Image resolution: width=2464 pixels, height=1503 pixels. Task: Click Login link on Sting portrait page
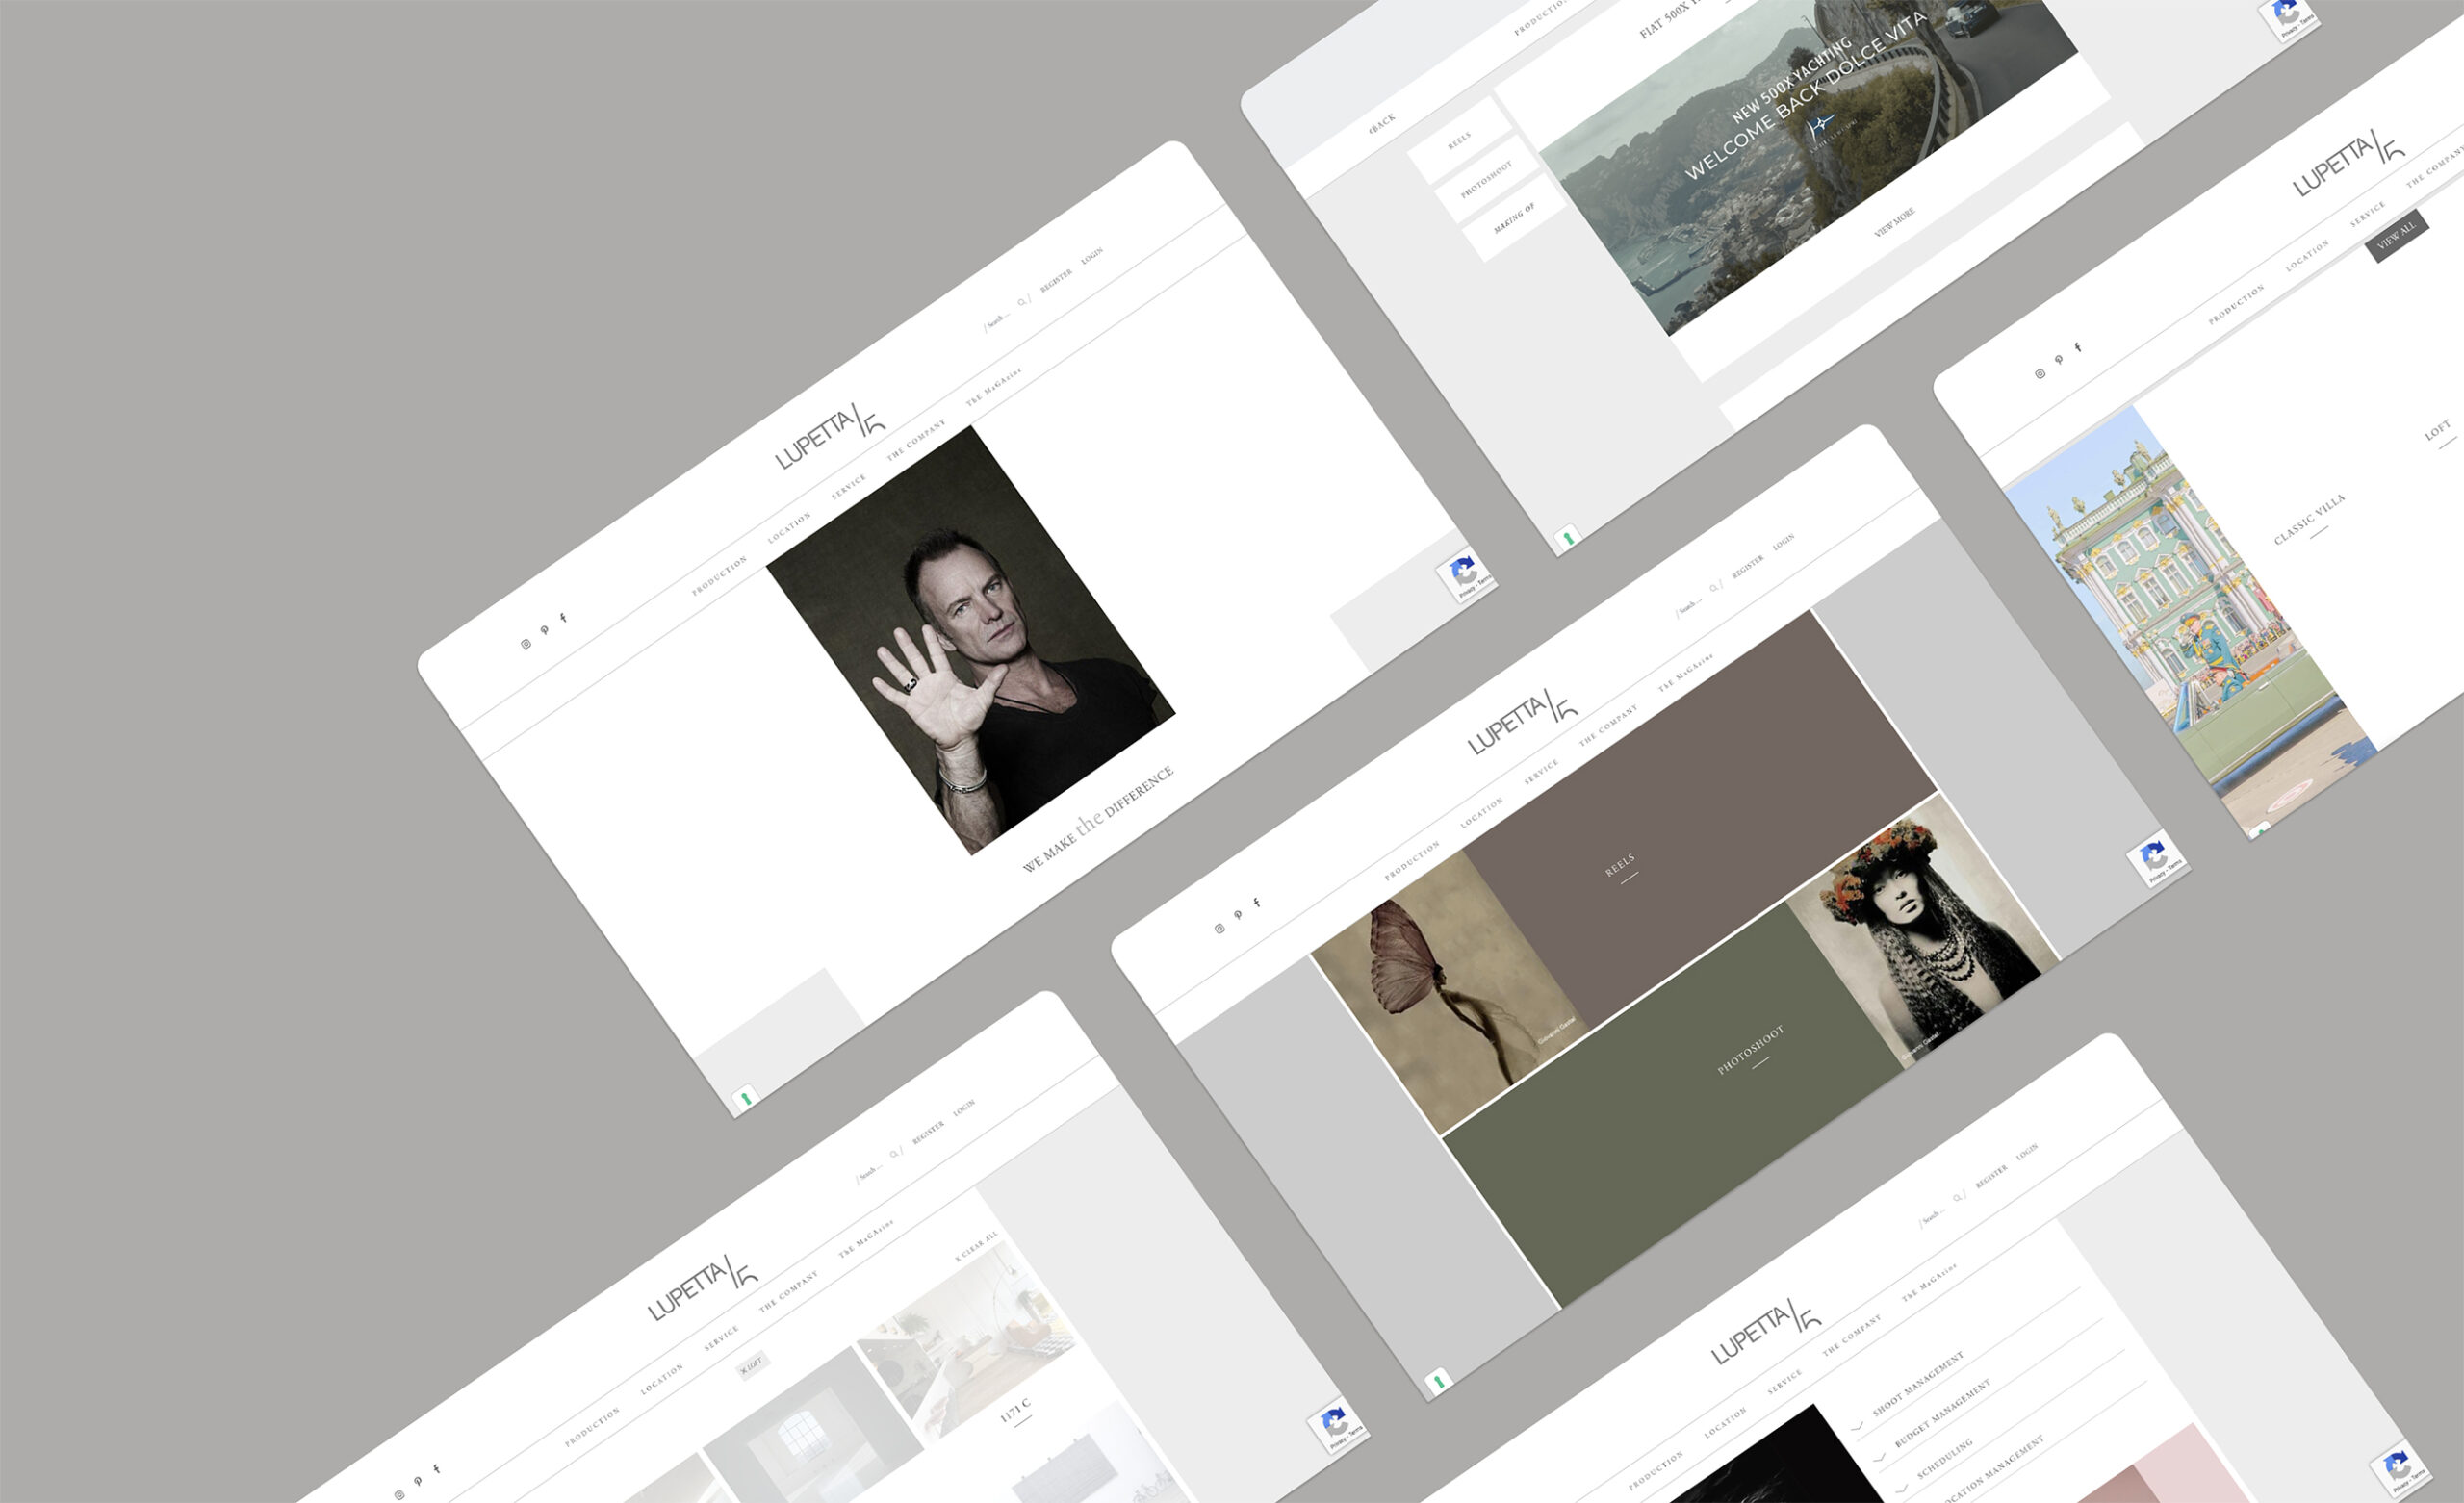pyautogui.click(x=1091, y=255)
